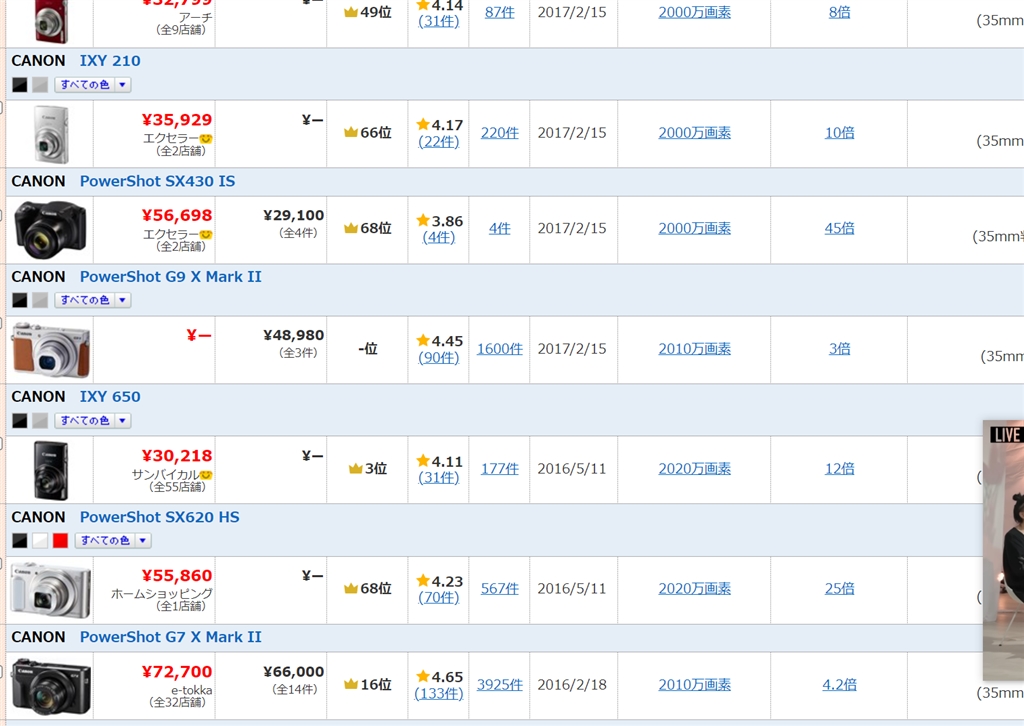Open the 1600件 comments link
This screenshot has width=1024, height=726.
point(500,349)
